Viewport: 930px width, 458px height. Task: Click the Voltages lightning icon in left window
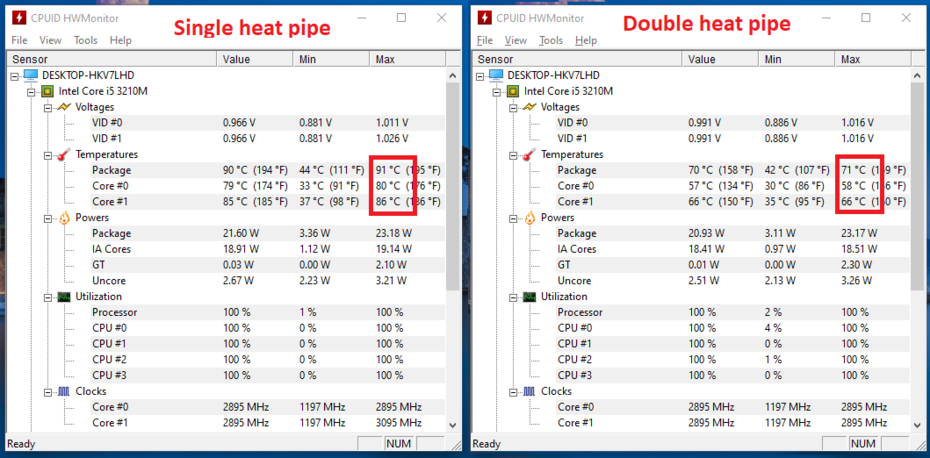click(x=63, y=107)
